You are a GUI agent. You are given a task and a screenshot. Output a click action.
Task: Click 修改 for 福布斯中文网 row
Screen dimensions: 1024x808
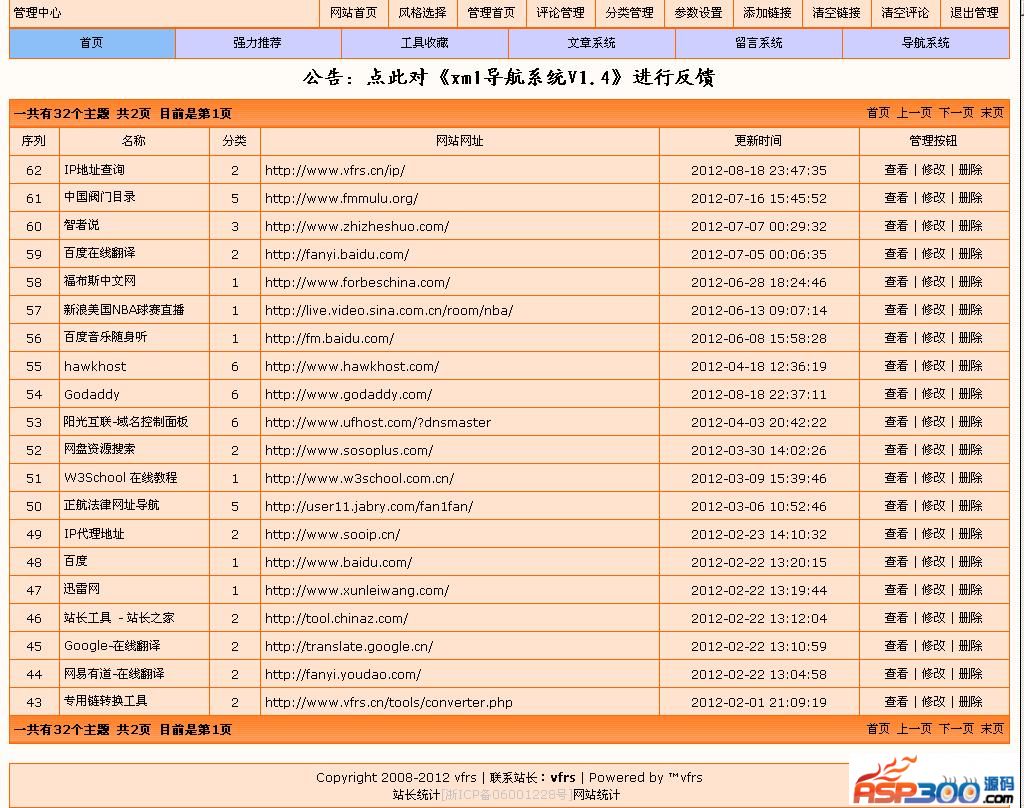pos(933,282)
